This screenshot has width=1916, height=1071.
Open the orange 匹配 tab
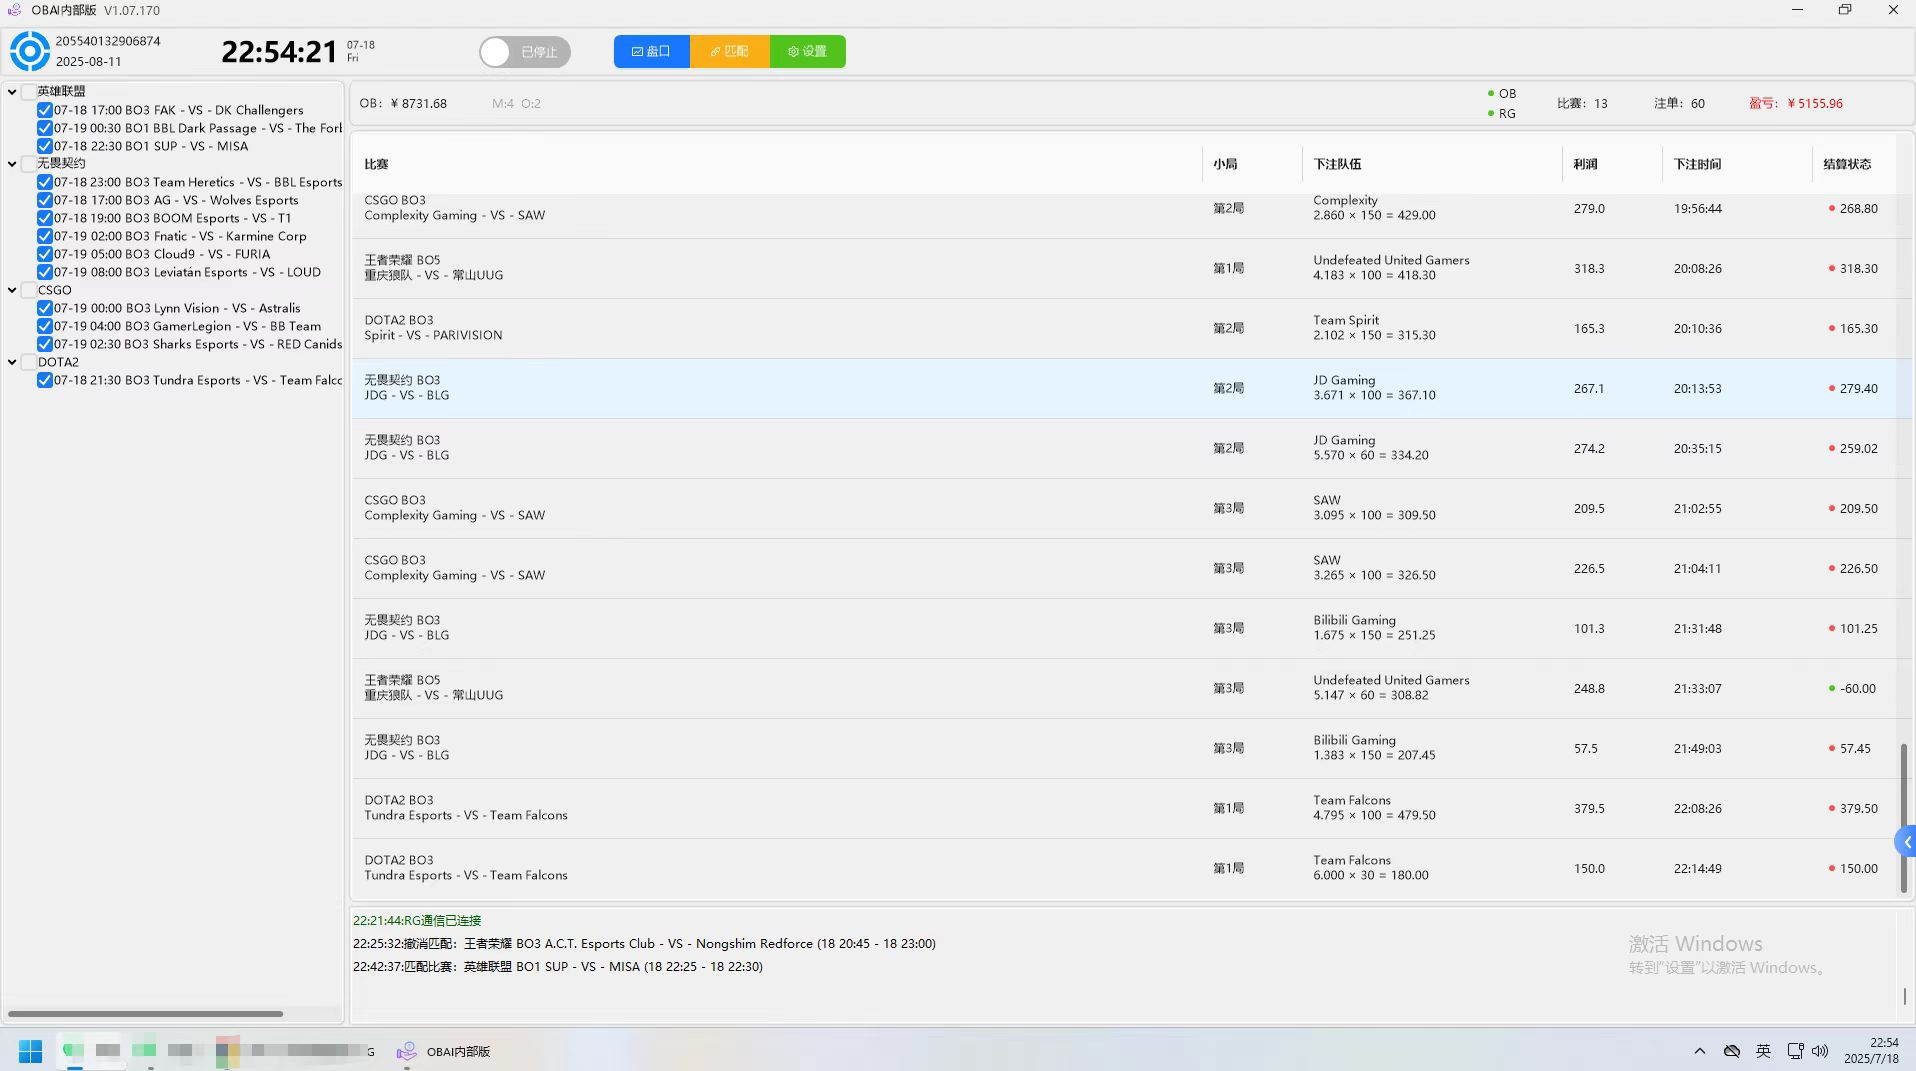729,52
